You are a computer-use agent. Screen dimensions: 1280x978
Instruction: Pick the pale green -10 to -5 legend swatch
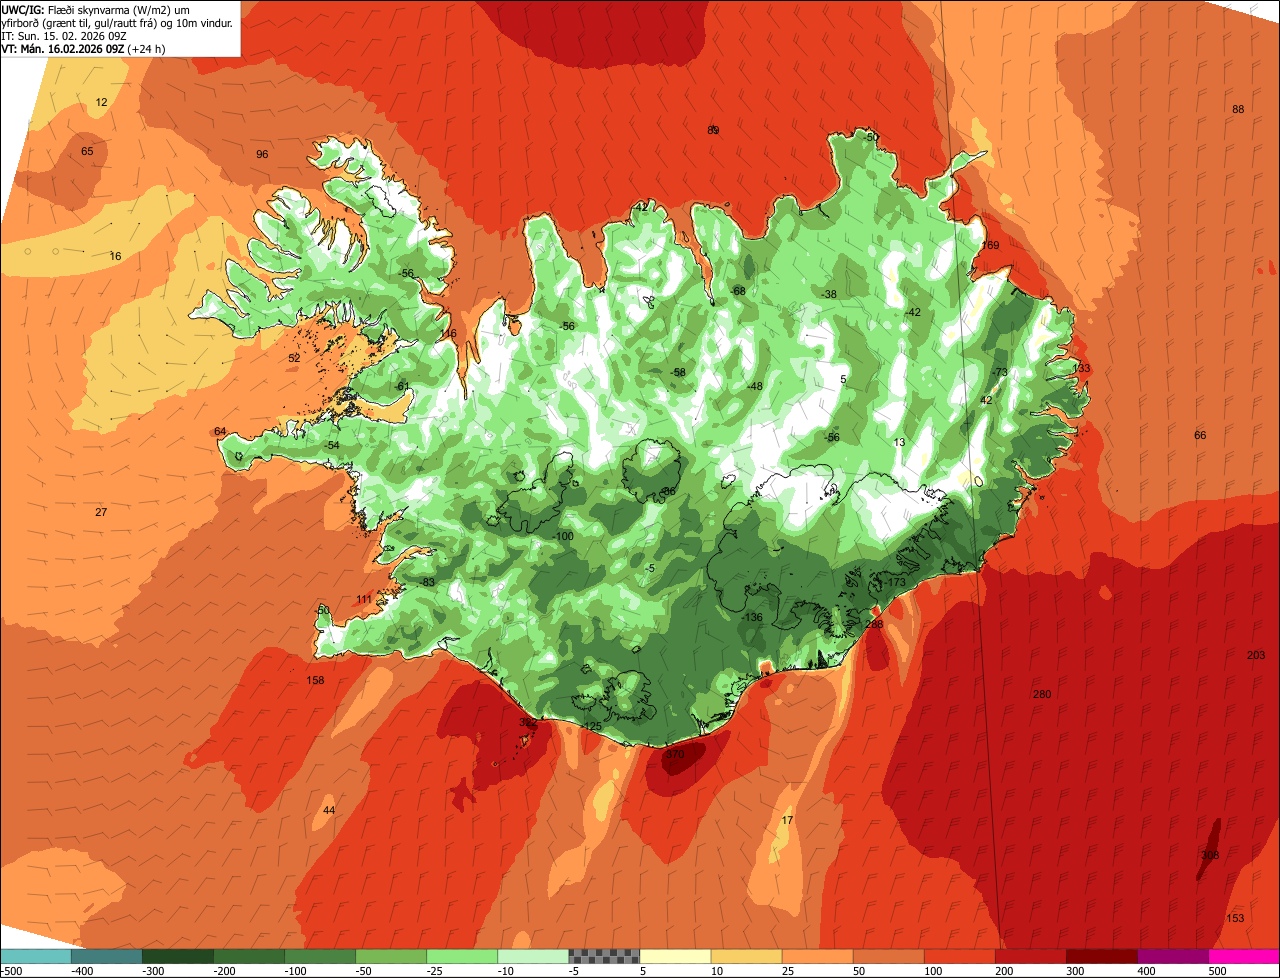[532, 956]
